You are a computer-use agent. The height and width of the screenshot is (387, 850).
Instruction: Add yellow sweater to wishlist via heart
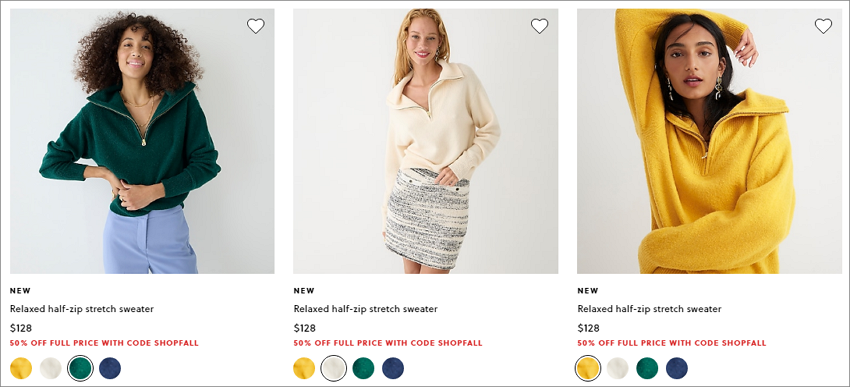(823, 26)
